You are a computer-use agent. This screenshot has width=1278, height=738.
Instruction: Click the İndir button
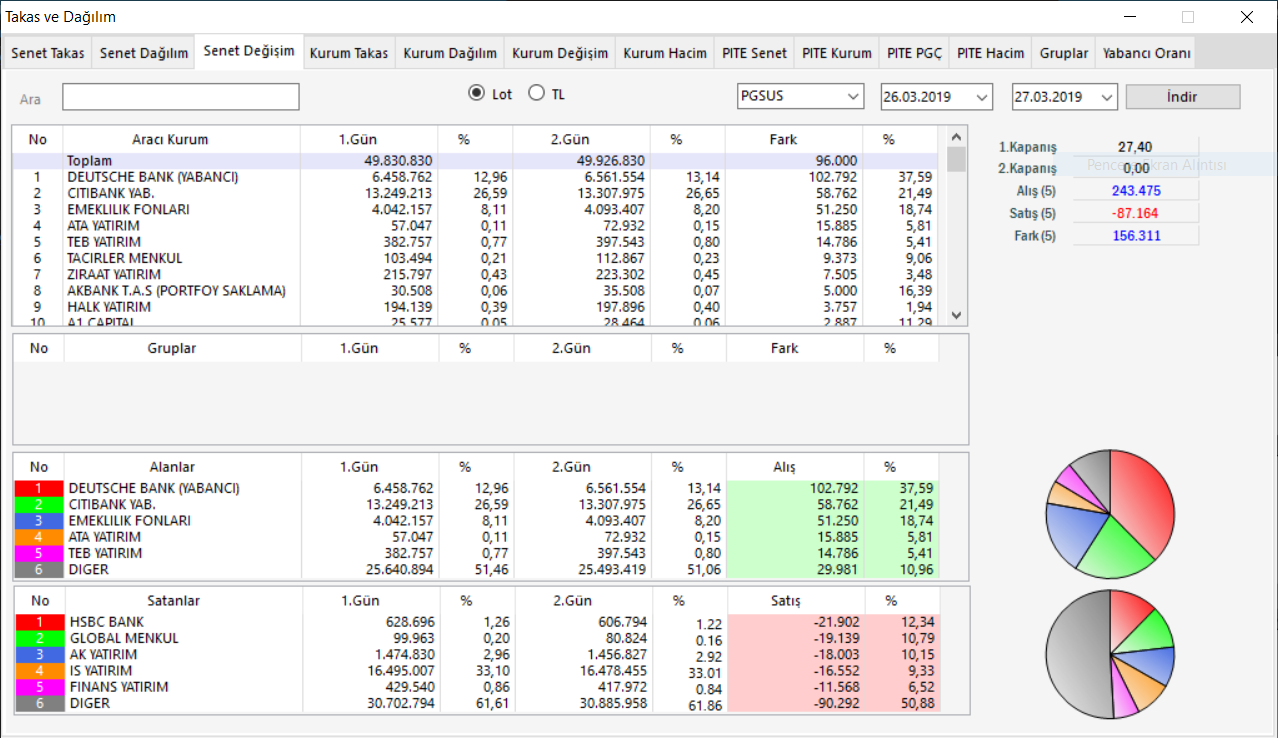tap(1183, 97)
